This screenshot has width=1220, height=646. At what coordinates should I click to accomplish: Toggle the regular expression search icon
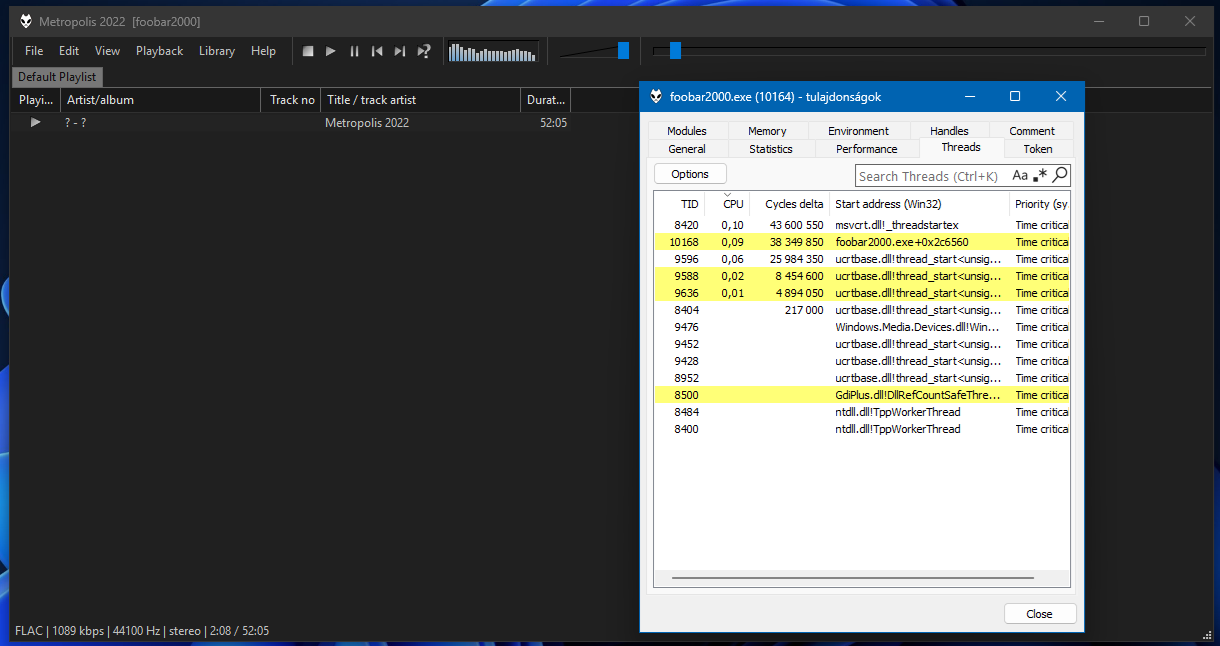point(1041,175)
